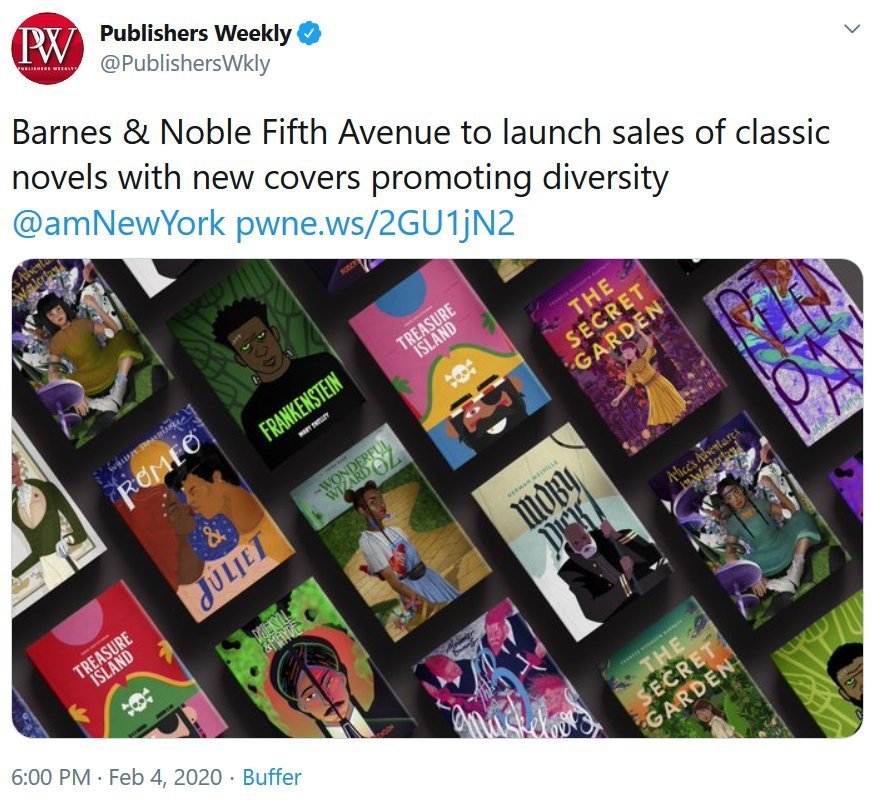The width and height of the screenshot is (873, 805).
Task: Open the tweet options chevron
Action: [x=852, y=28]
